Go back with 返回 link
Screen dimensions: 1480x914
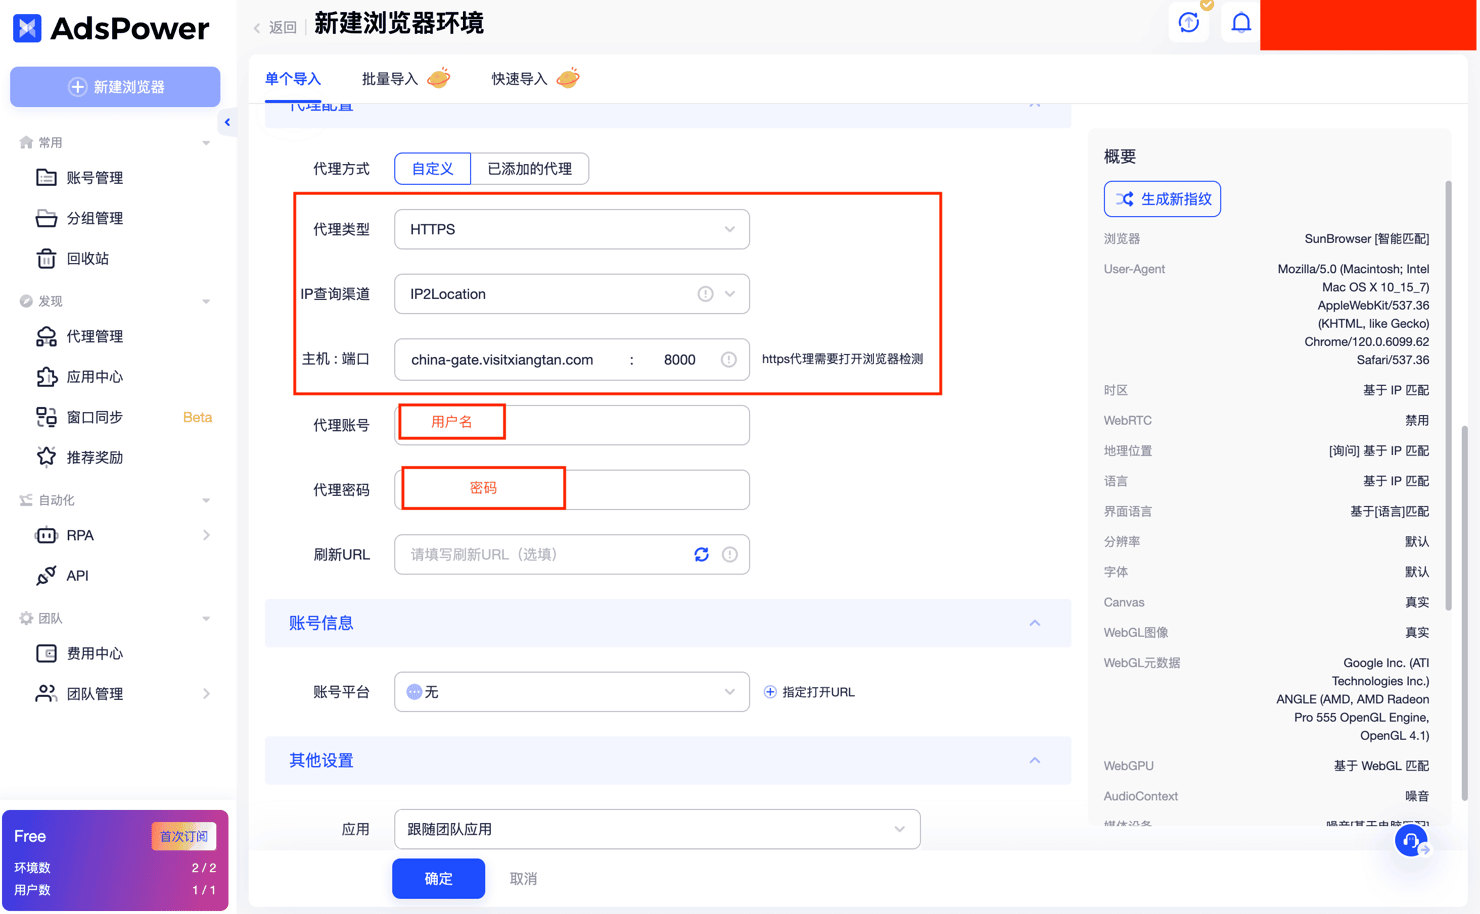click(275, 27)
